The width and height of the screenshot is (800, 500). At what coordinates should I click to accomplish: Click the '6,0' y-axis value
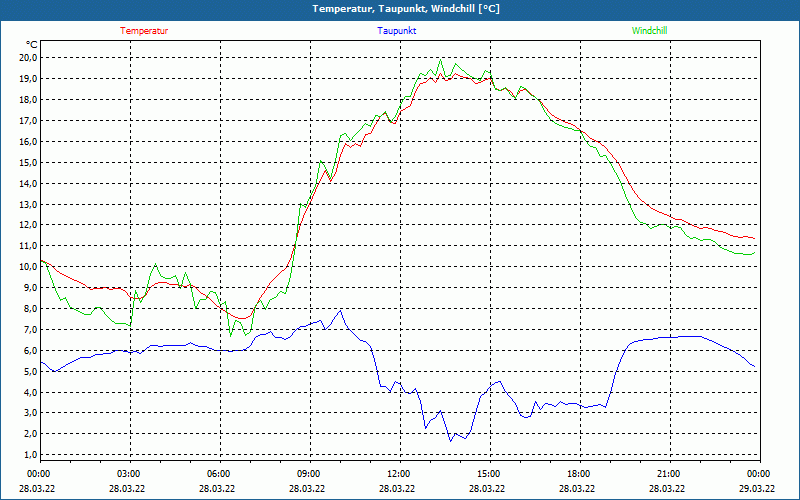point(30,351)
